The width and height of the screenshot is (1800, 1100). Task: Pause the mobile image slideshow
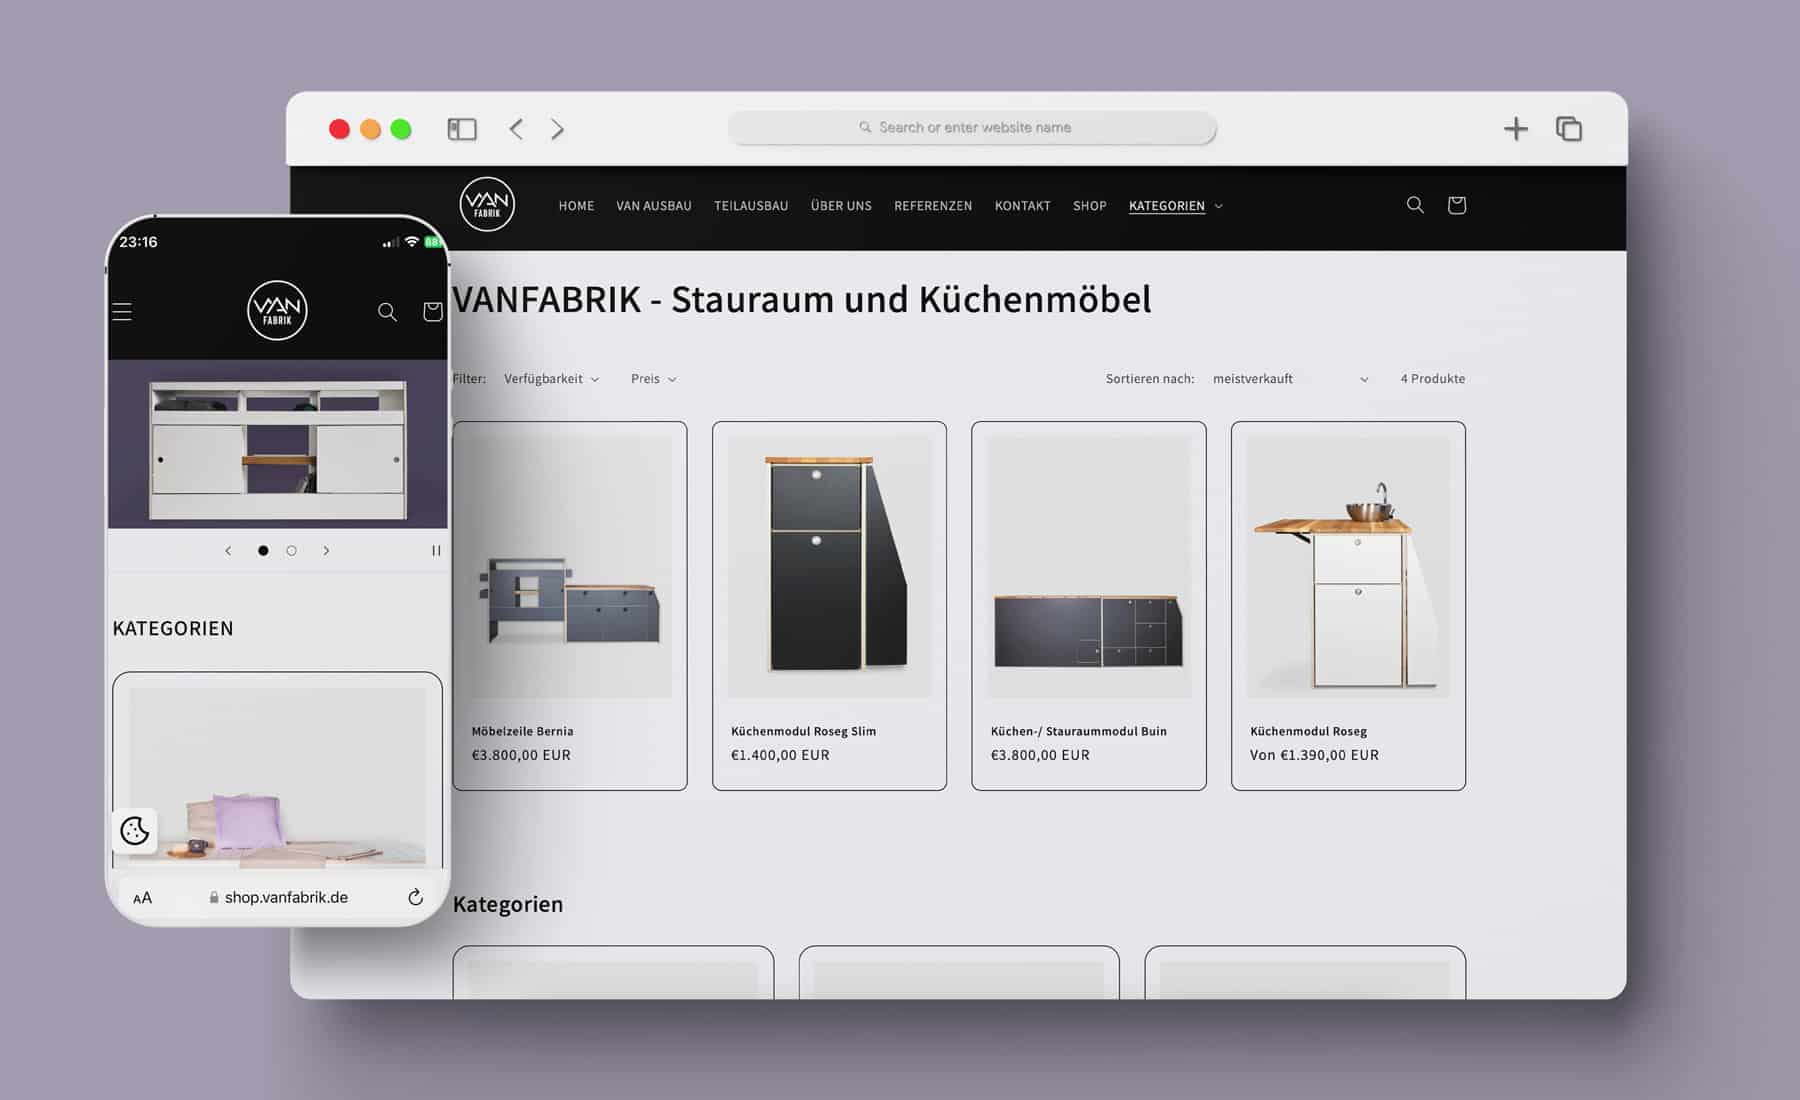tap(435, 550)
